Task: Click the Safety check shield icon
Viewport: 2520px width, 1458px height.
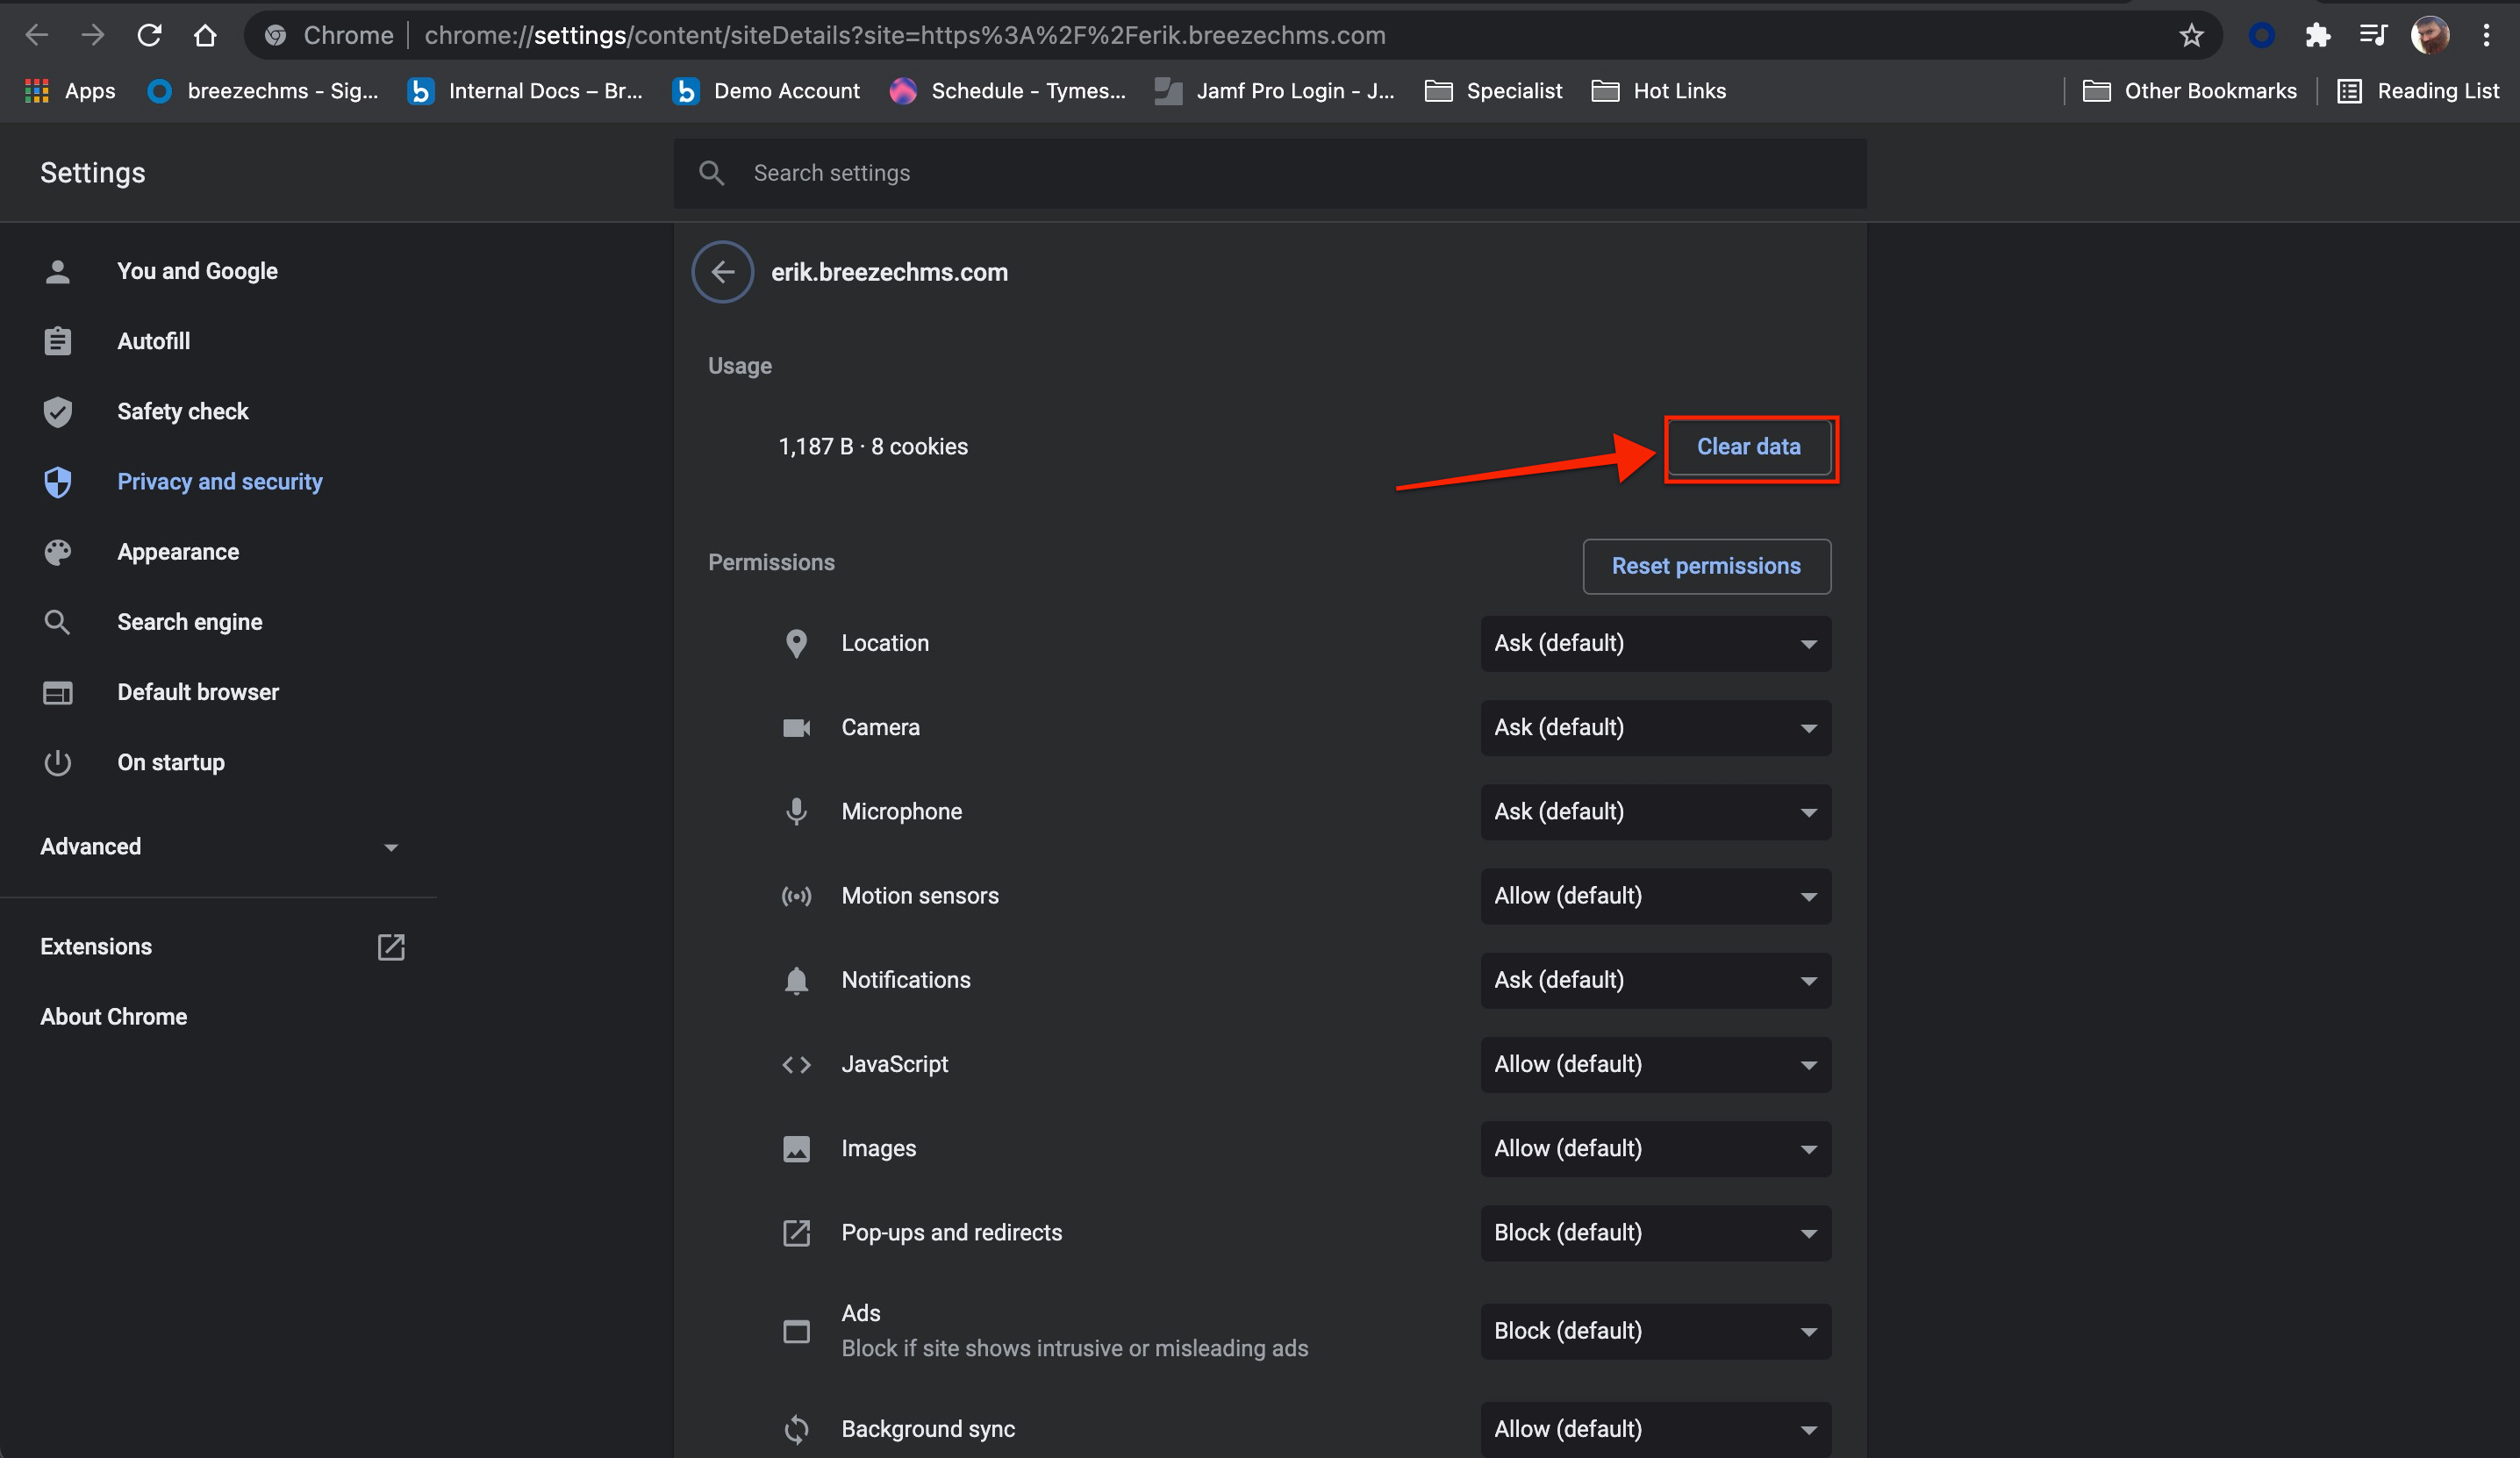Action: click(58, 411)
